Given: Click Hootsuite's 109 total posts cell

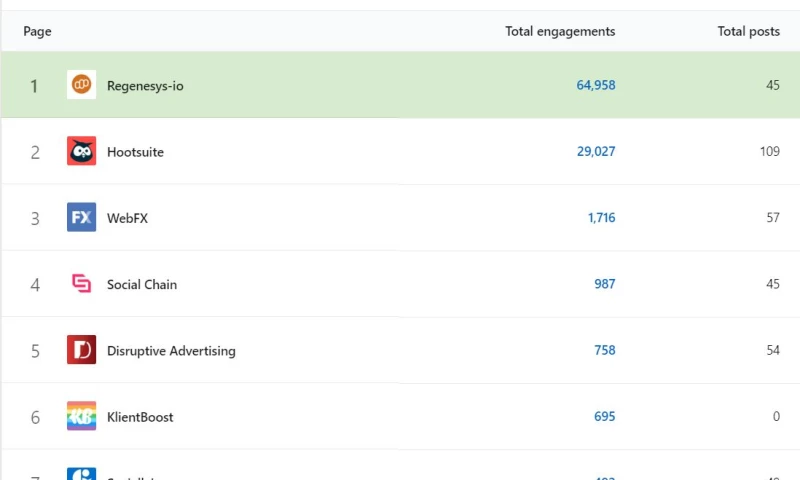Looking at the screenshot, I should (x=769, y=152).
